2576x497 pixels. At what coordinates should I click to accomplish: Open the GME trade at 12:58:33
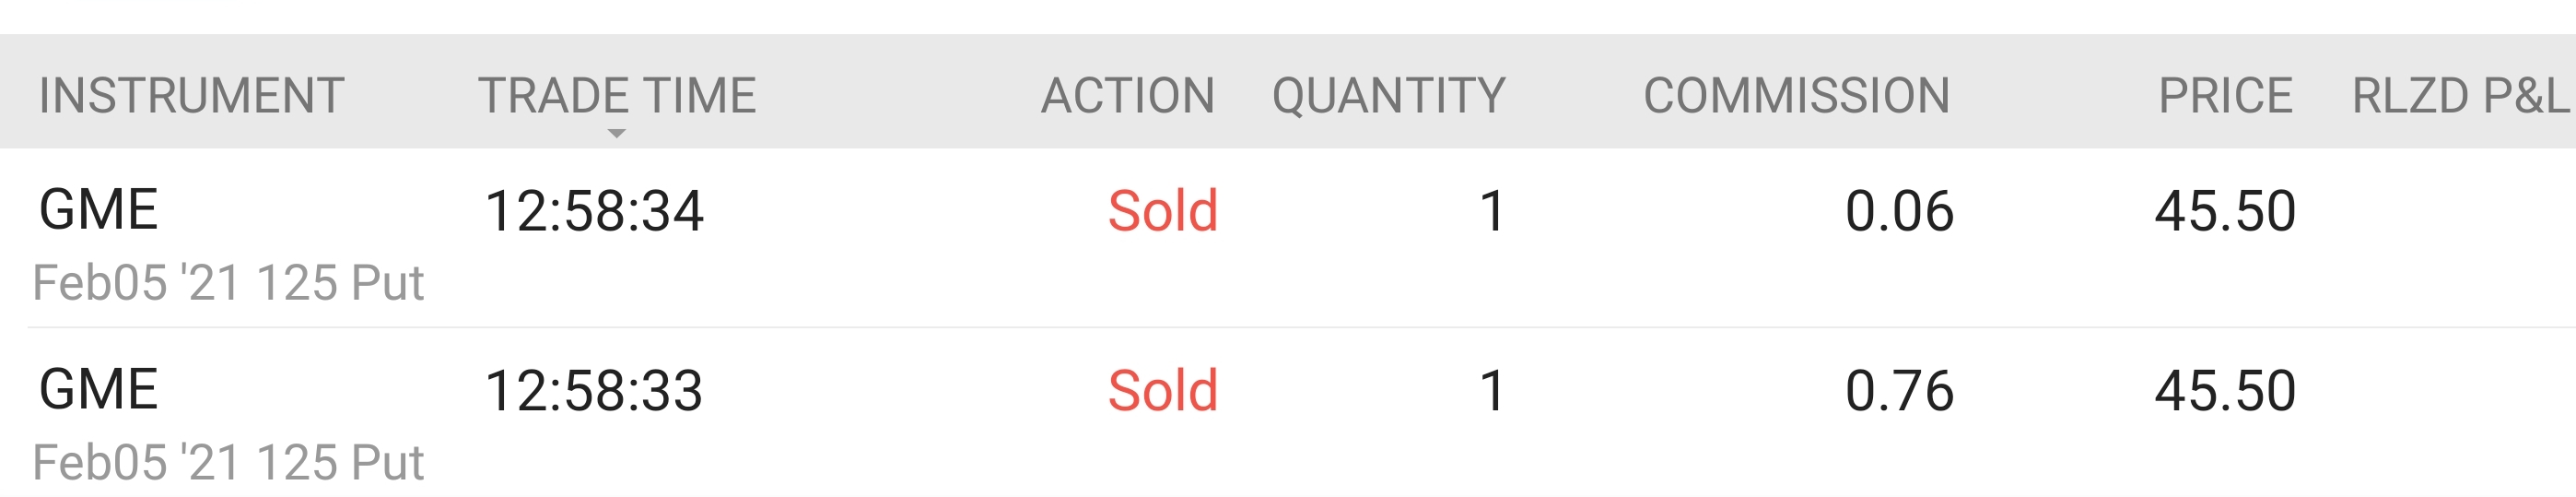point(1288,412)
